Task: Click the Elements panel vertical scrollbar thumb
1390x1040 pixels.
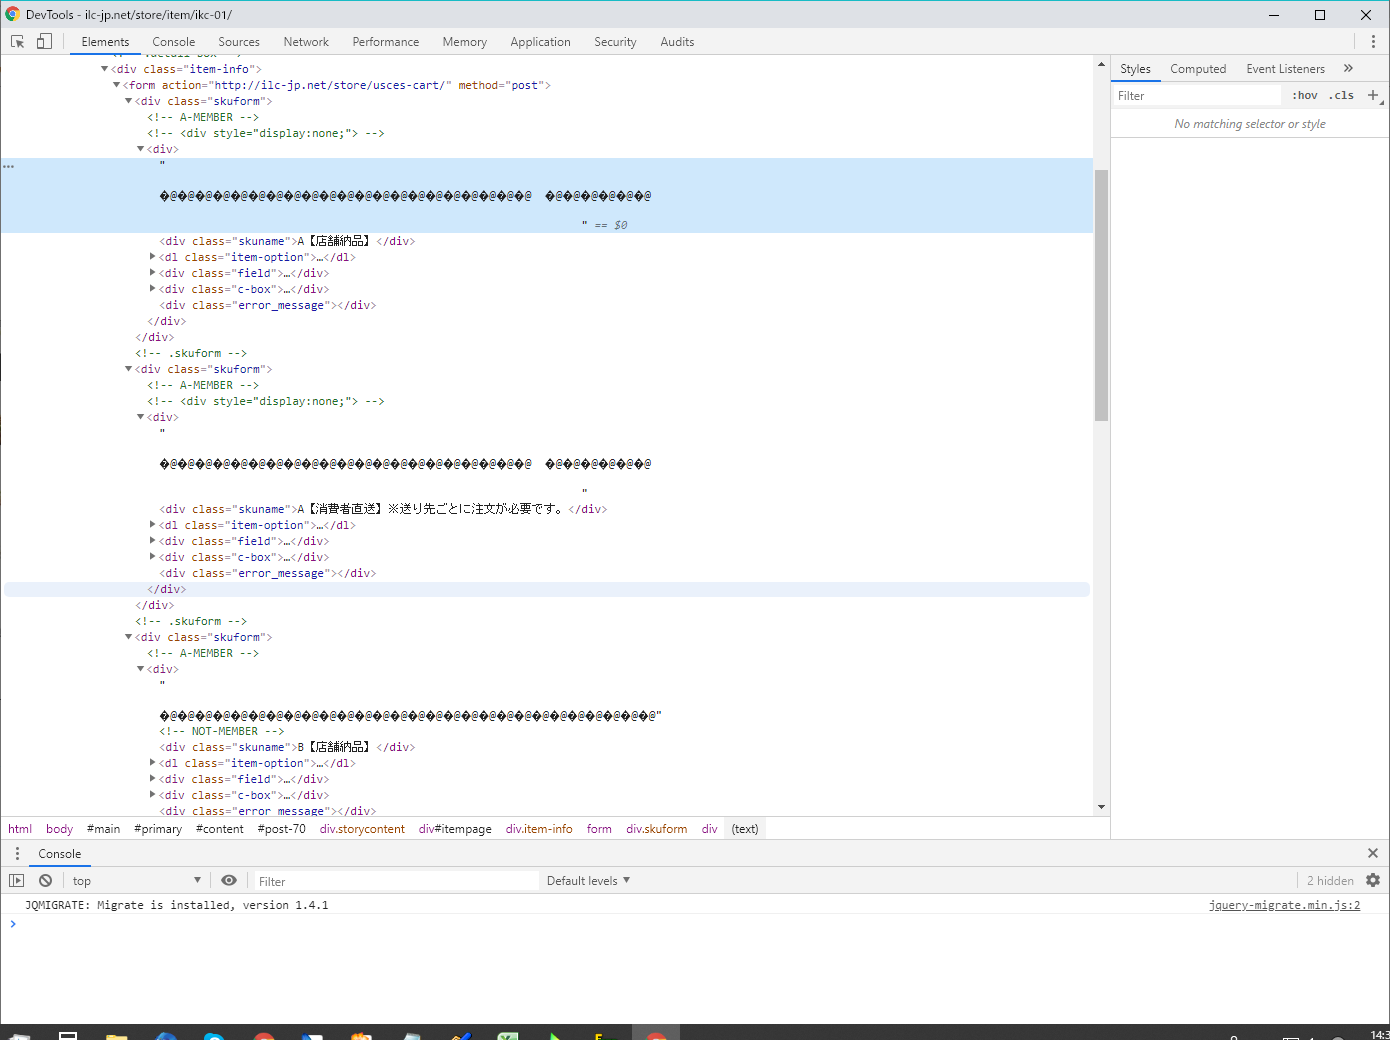Action: pos(1101,295)
